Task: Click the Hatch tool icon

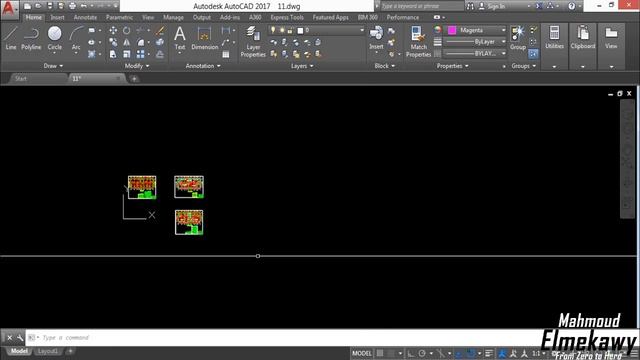Action: coord(91,54)
